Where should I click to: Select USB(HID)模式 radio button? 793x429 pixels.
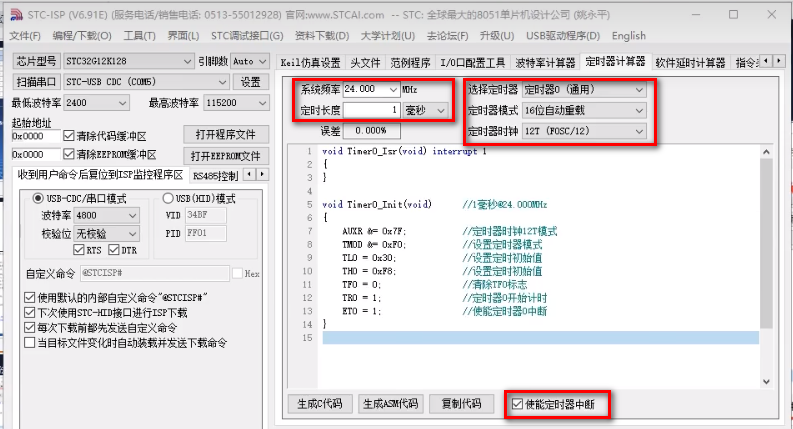click(x=167, y=198)
